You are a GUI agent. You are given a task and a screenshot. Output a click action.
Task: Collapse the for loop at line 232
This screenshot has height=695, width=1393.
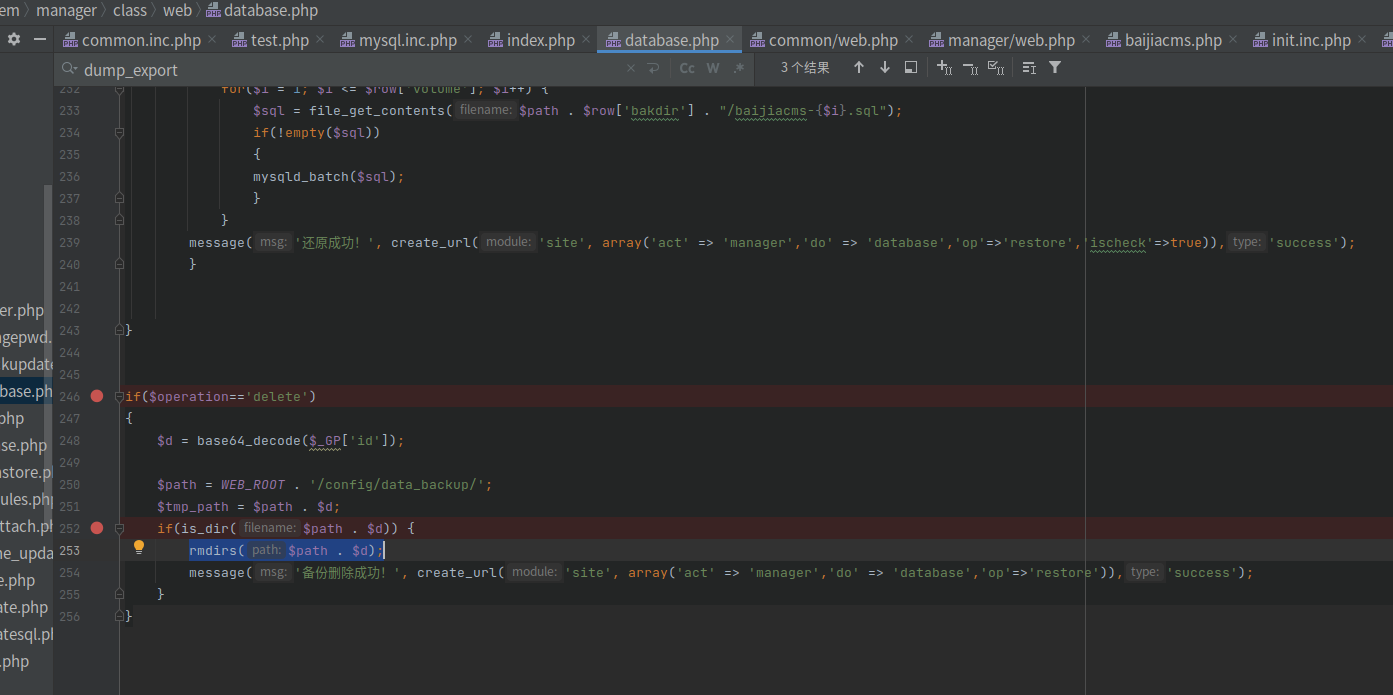[x=119, y=89]
